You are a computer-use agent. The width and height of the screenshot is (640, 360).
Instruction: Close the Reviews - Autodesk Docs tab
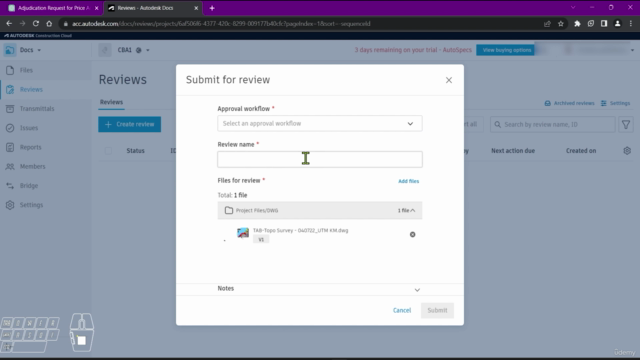[196, 8]
